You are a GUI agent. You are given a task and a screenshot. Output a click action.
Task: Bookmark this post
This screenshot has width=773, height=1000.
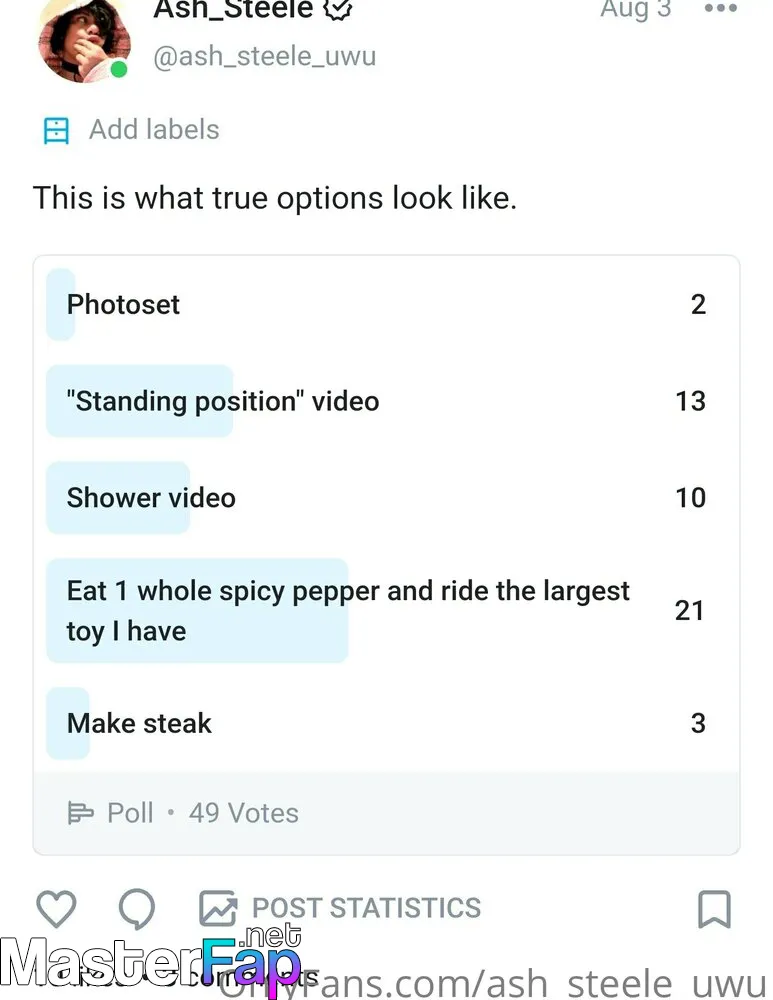[714, 909]
